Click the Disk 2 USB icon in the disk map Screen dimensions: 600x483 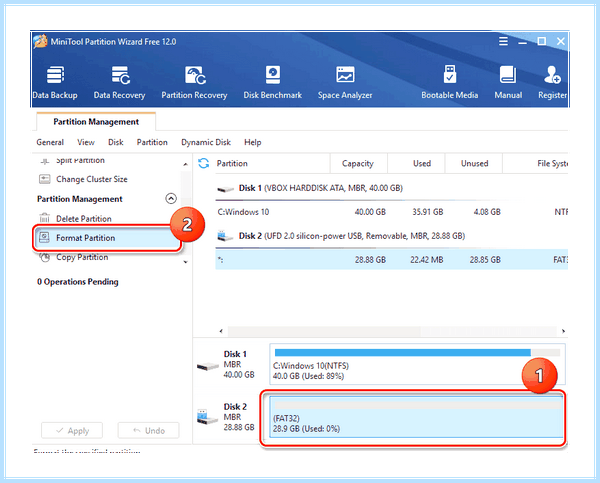(207, 417)
